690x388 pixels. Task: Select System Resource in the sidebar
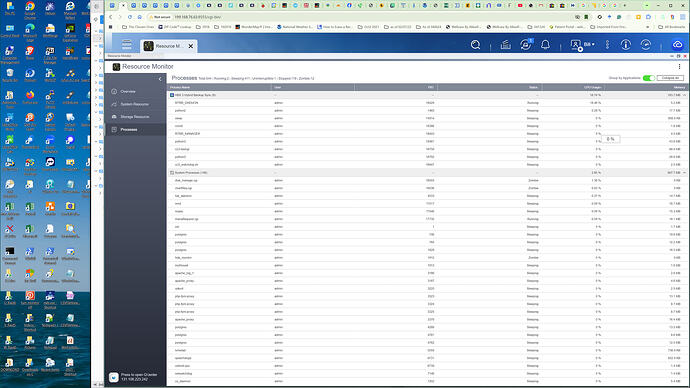pyautogui.click(x=136, y=104)
